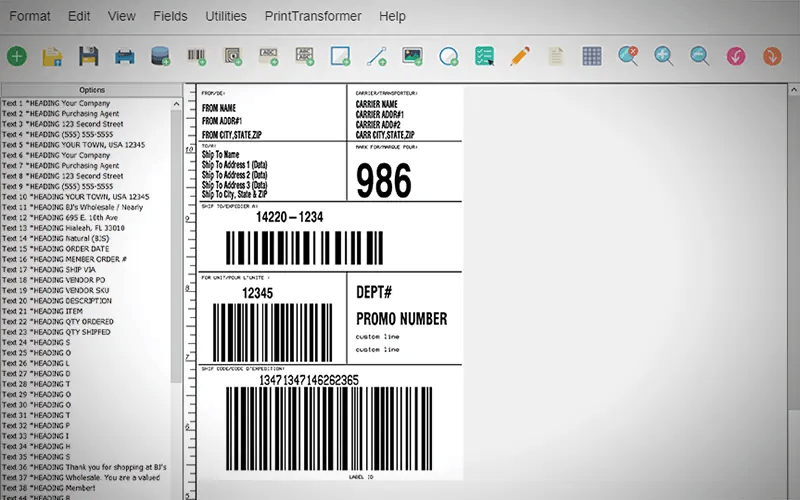
Task: Toggle the grid icon
Action: pos(592,56)
